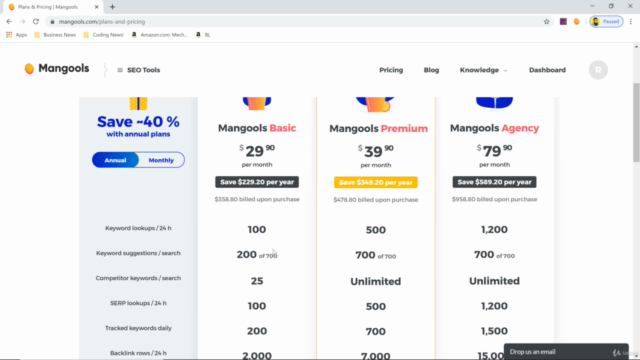The image size is (640, 360).
Task: Open the Apps bookmarks shortcut
Action: coord(16,35)
